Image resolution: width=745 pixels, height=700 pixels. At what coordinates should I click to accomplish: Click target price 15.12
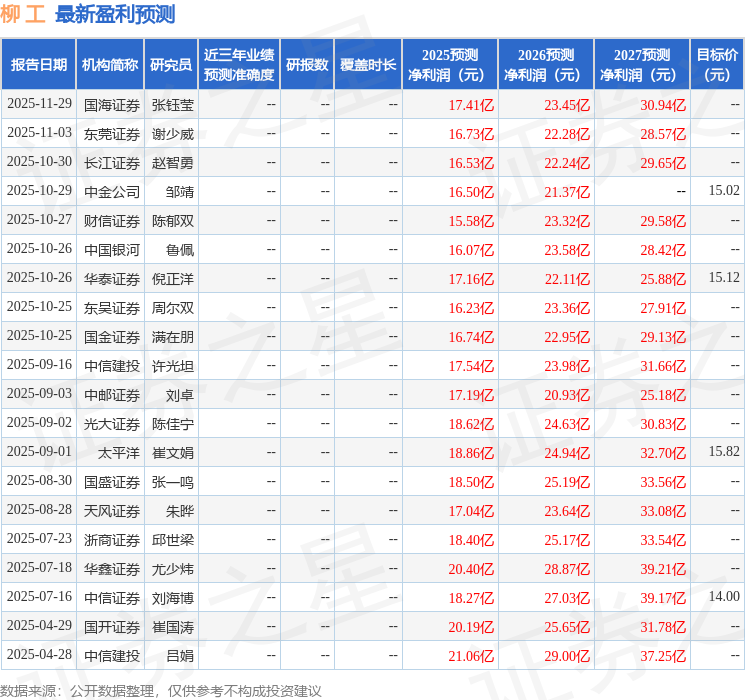(724, 278)
